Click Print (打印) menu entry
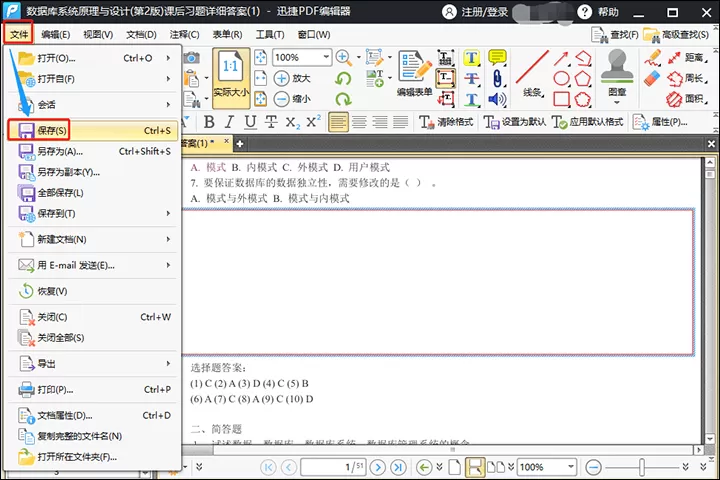Image resolution: width=720 pixels, height=480 pixels. 92,390
